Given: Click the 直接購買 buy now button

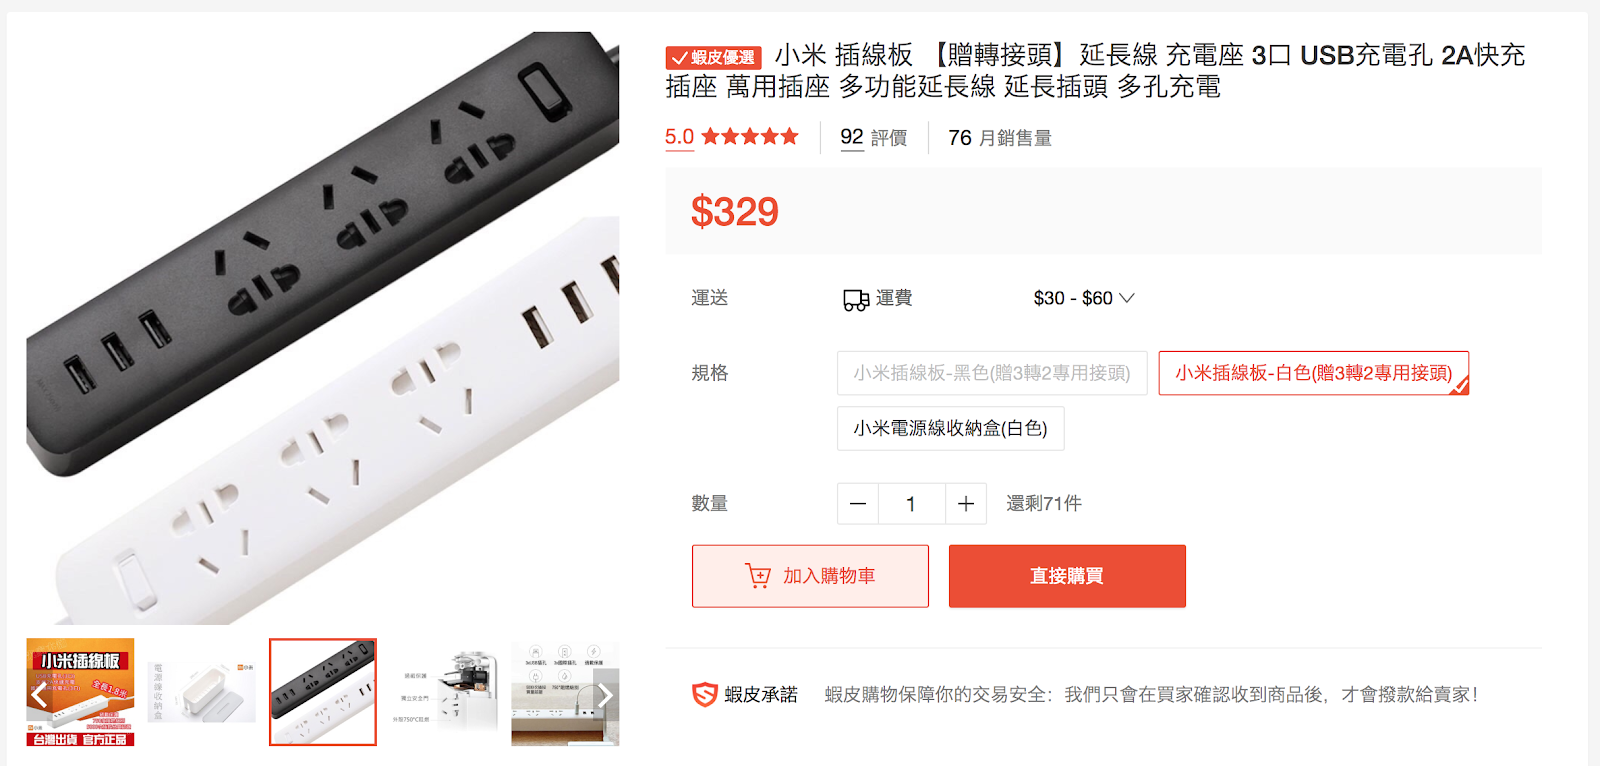Looking at the screenshot, I should click(1067, 576).
